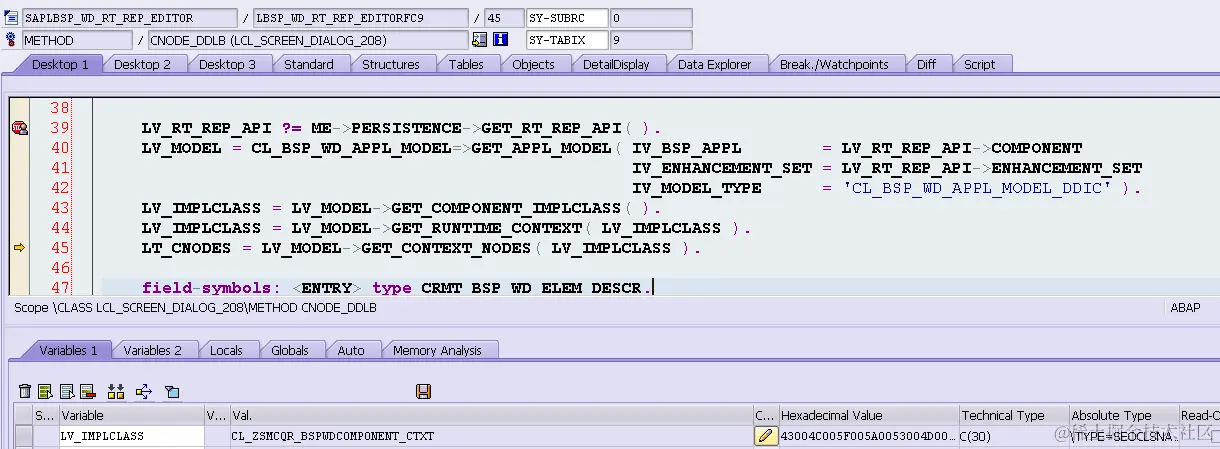Select the DetailDisplay tab
Screen dimensions: 1220x449
point(616,64)
